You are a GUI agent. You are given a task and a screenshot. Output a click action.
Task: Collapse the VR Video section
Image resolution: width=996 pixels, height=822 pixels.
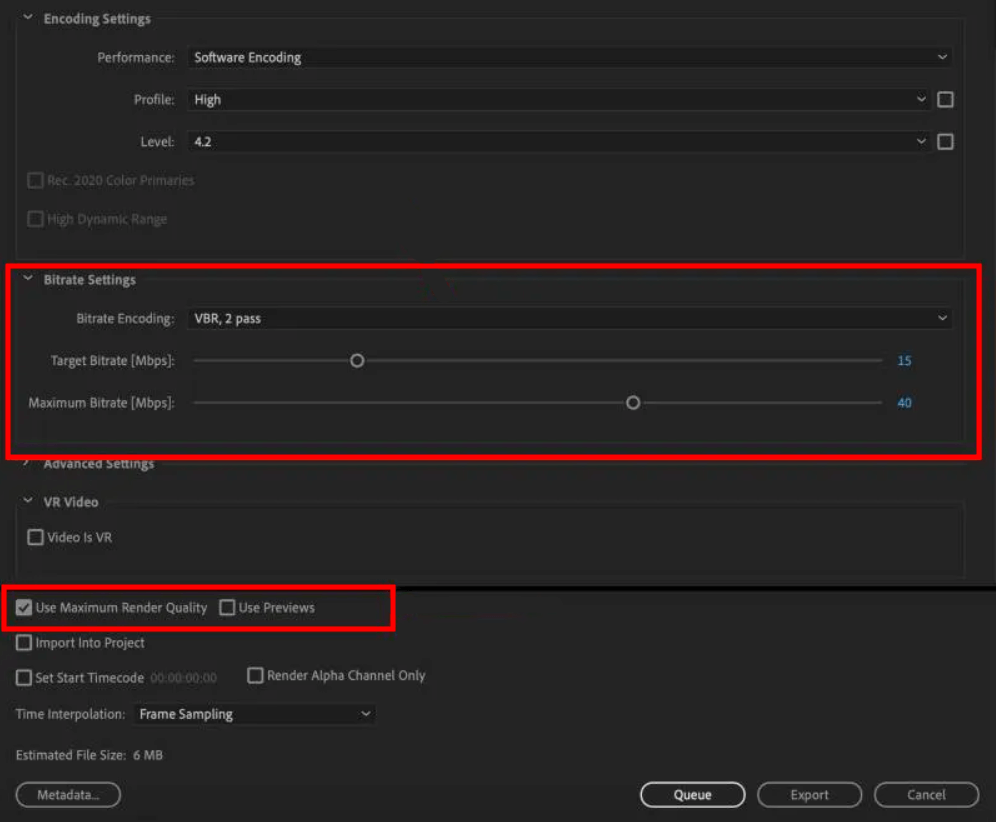click(28, 502)
